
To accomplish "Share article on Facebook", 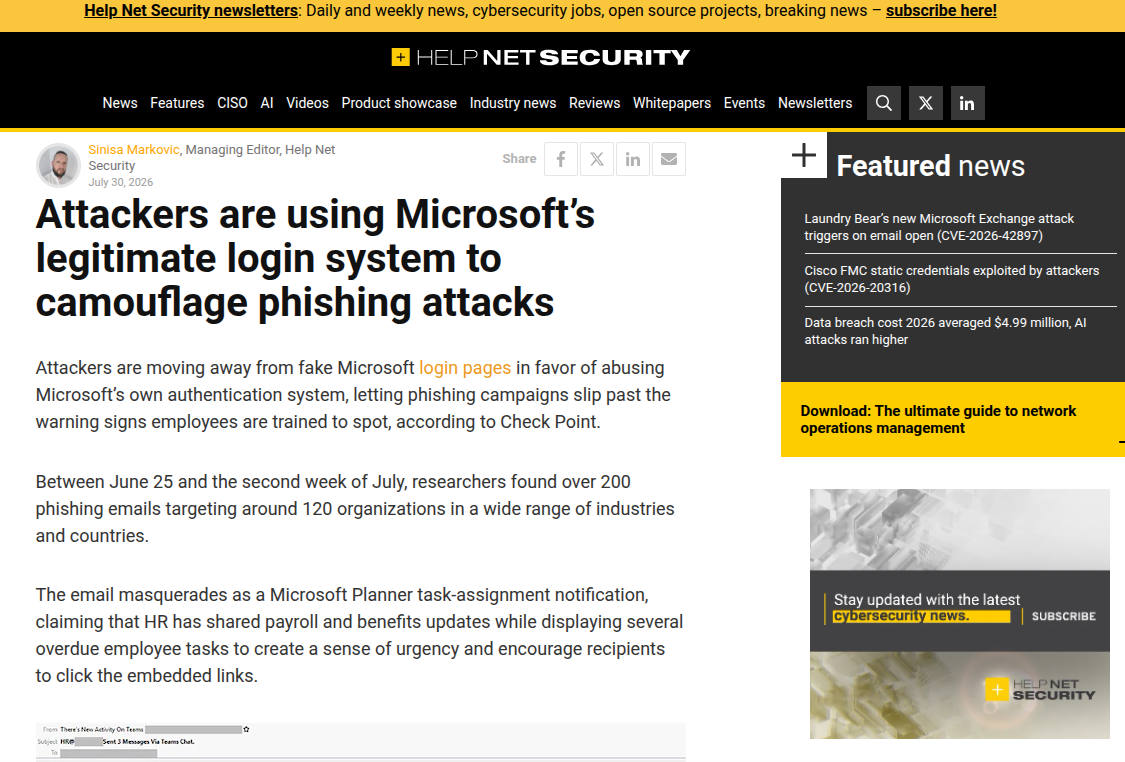I will (561, 159).
